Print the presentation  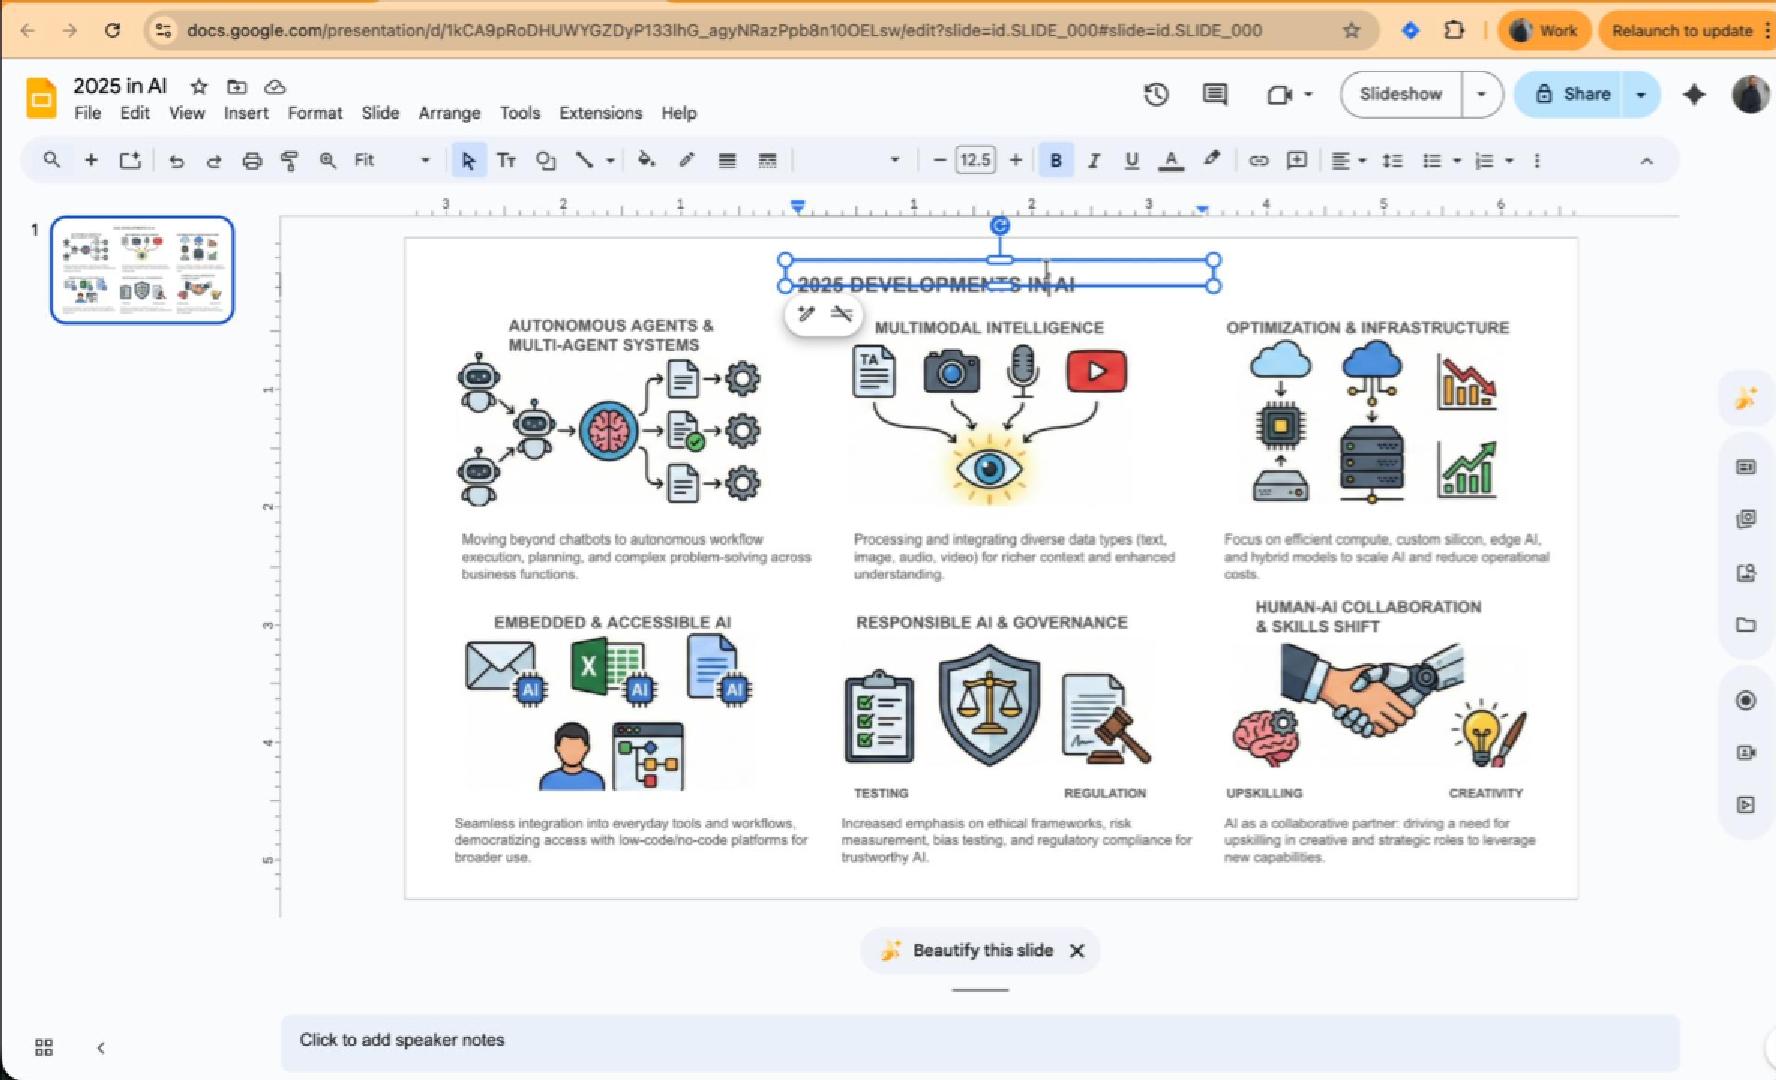[252, 160]
